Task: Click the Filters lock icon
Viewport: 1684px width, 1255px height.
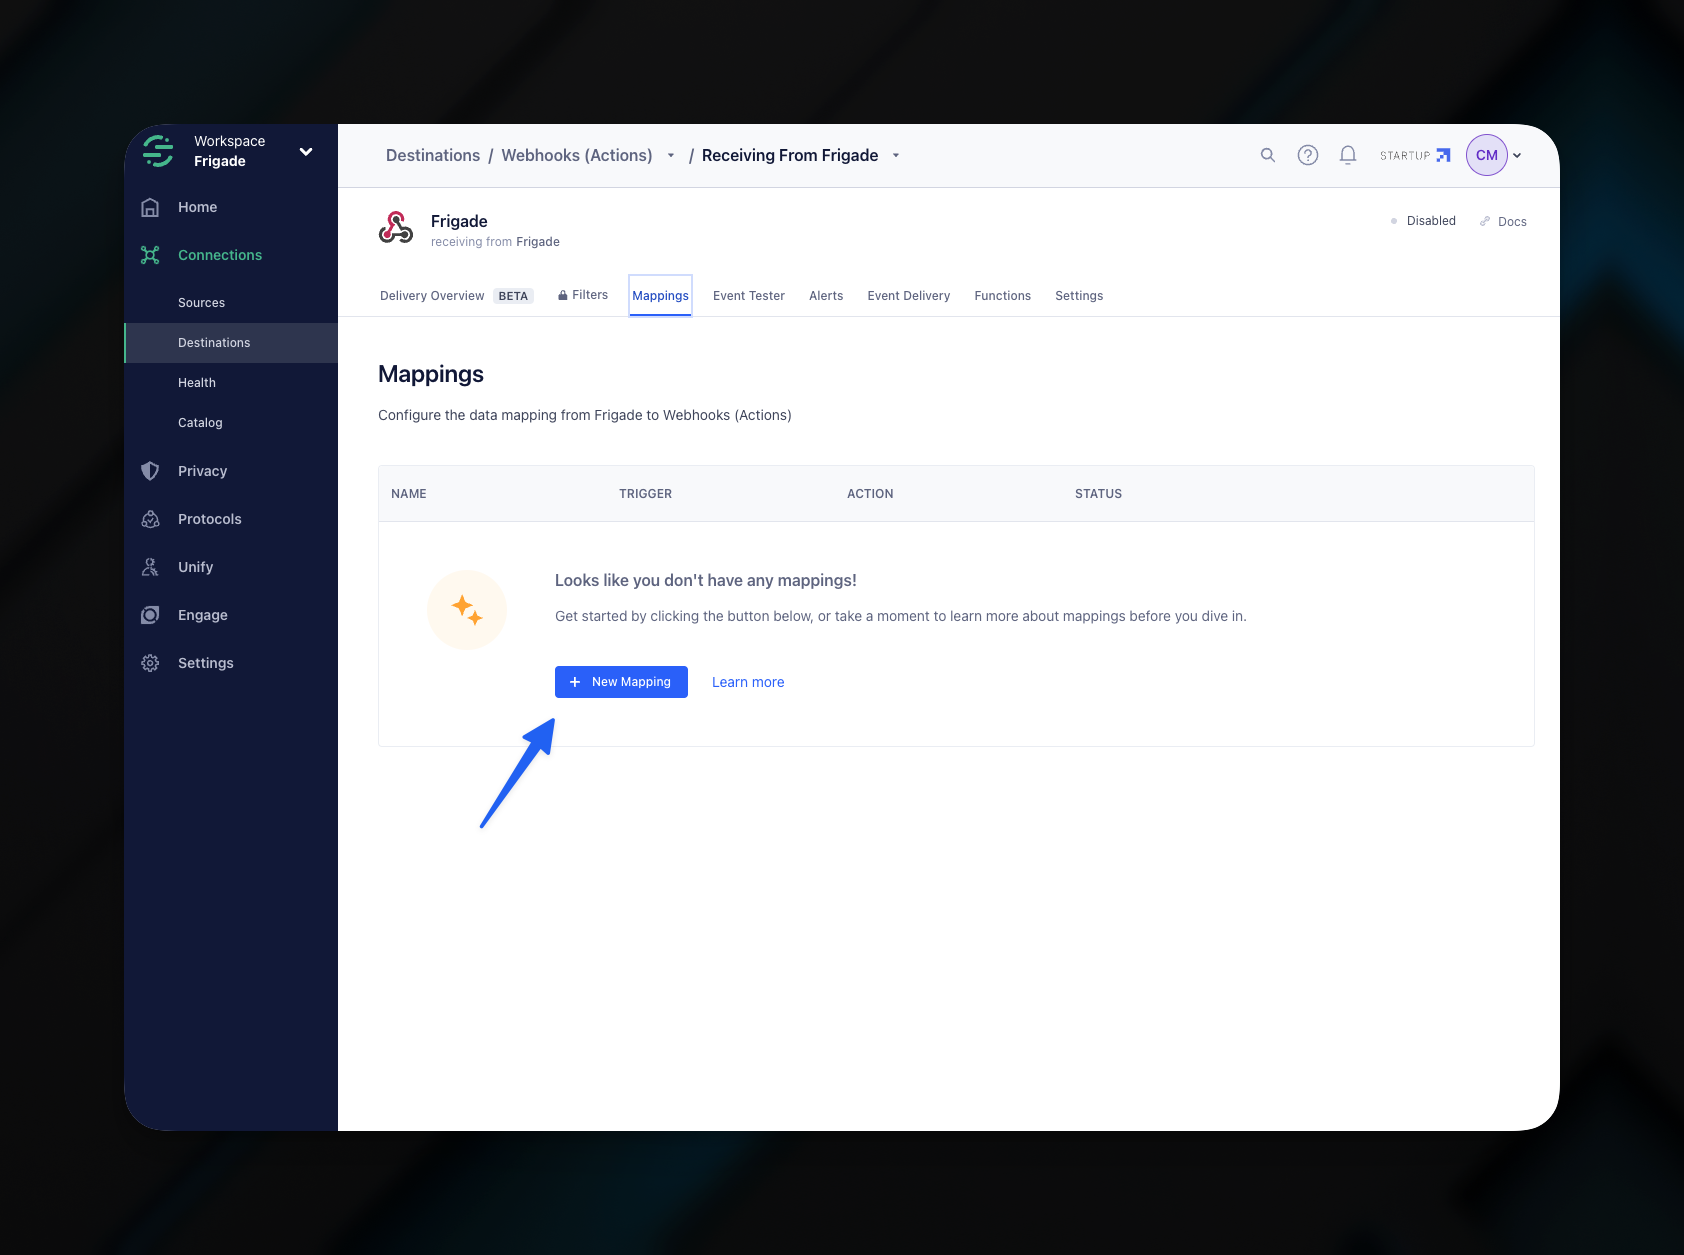Action: pos(563,295)
